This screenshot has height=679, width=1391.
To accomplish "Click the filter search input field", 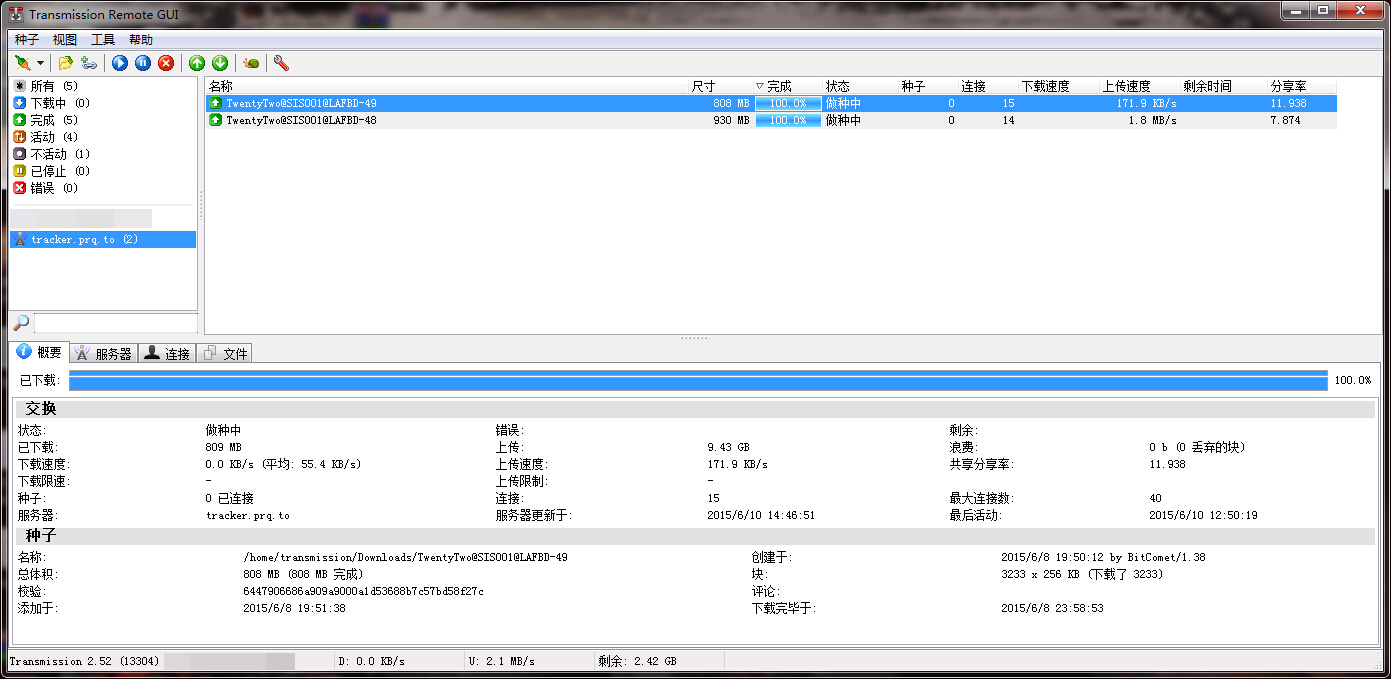I will click(115, 323).
